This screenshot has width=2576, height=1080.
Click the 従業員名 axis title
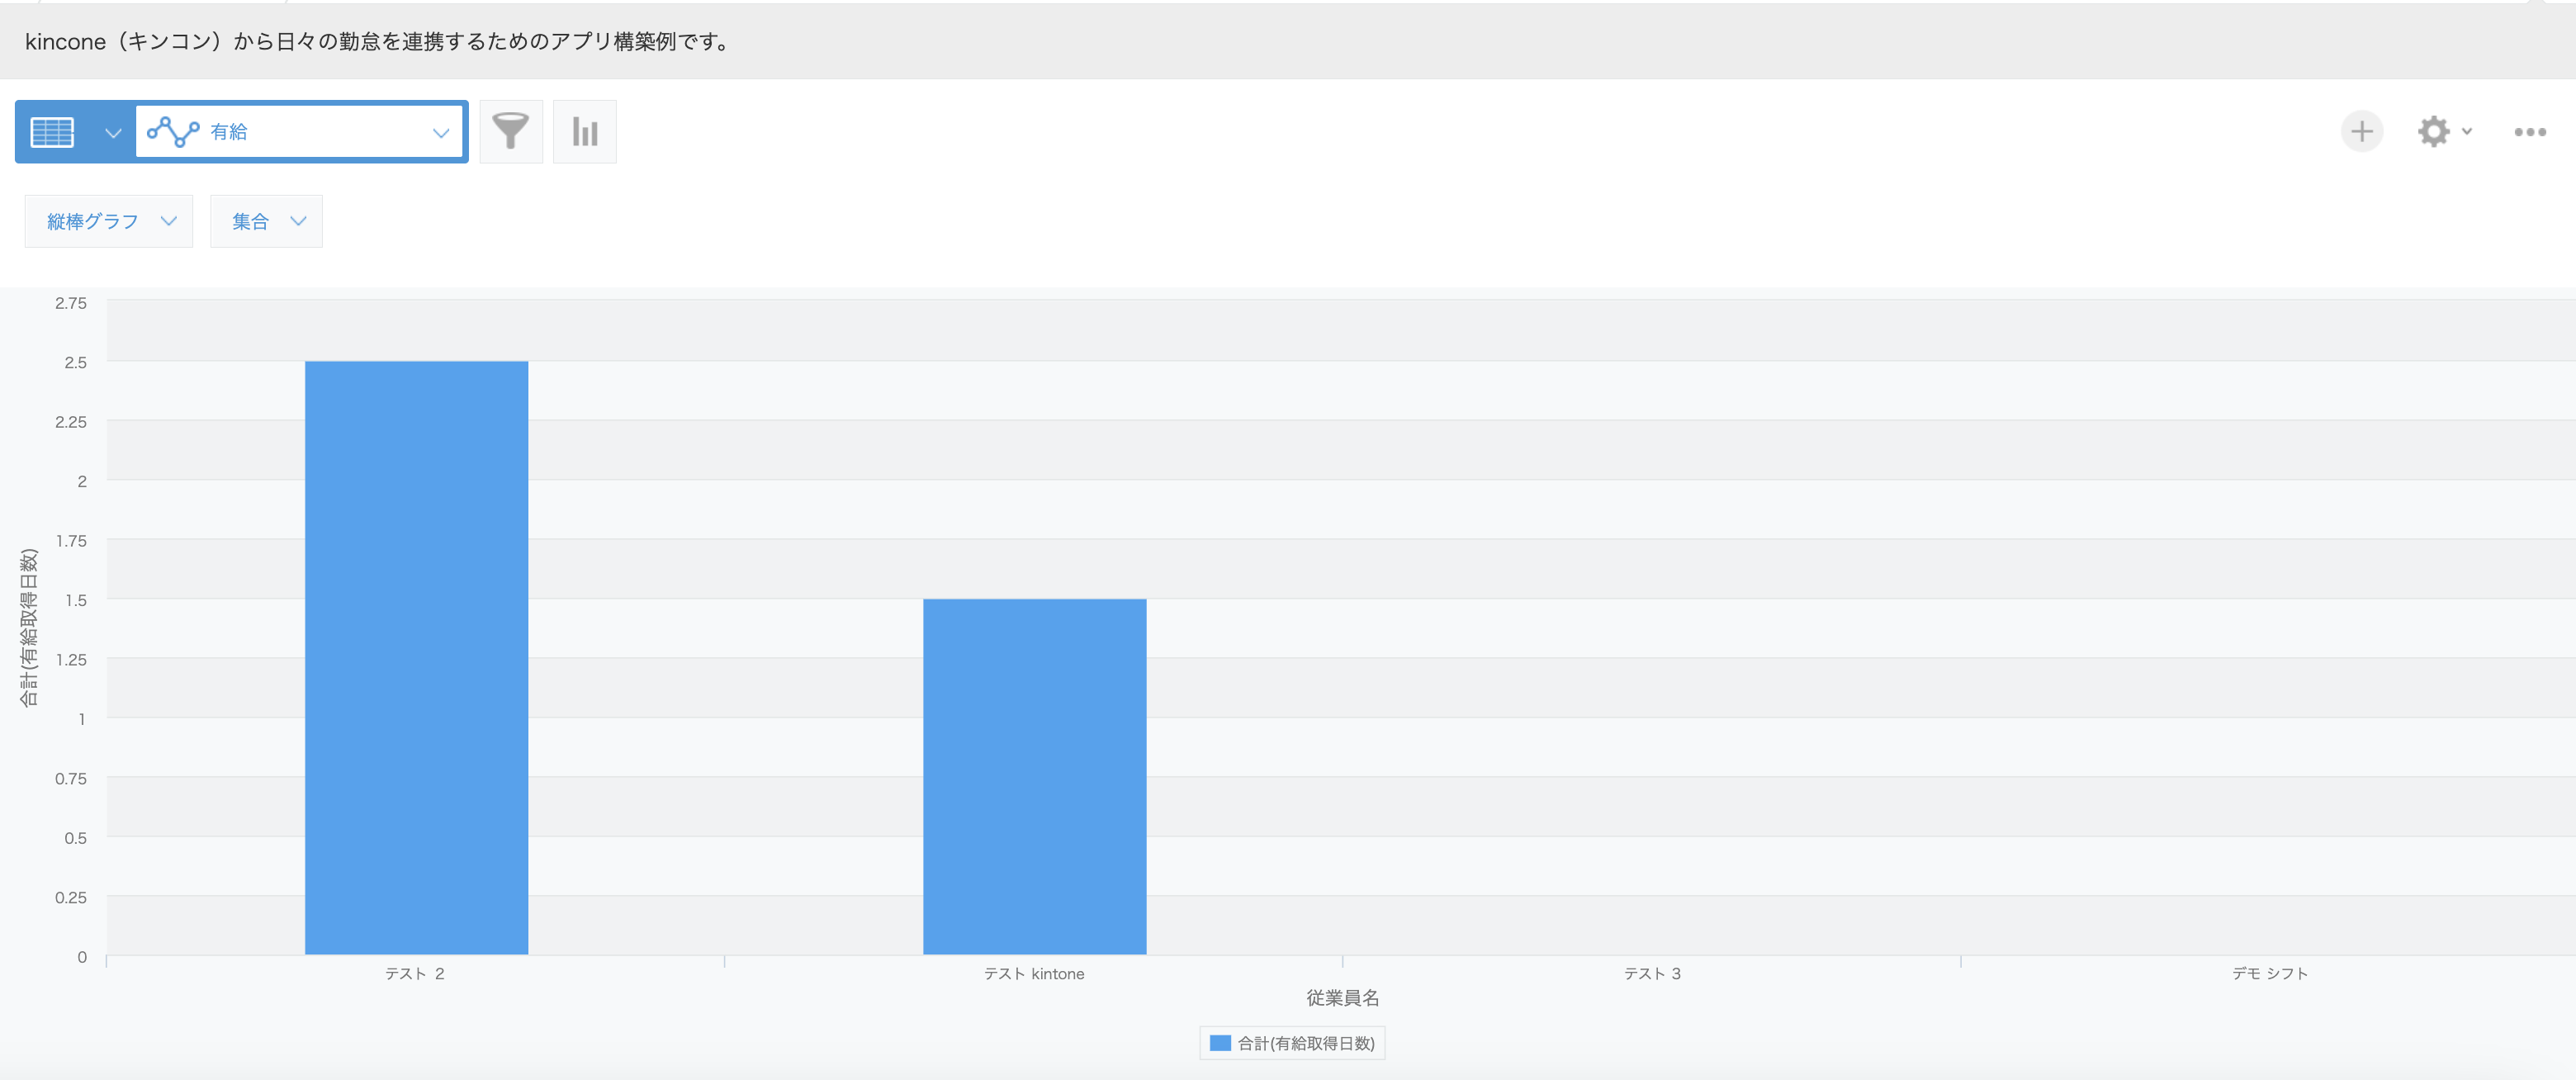coord(1343,998)
